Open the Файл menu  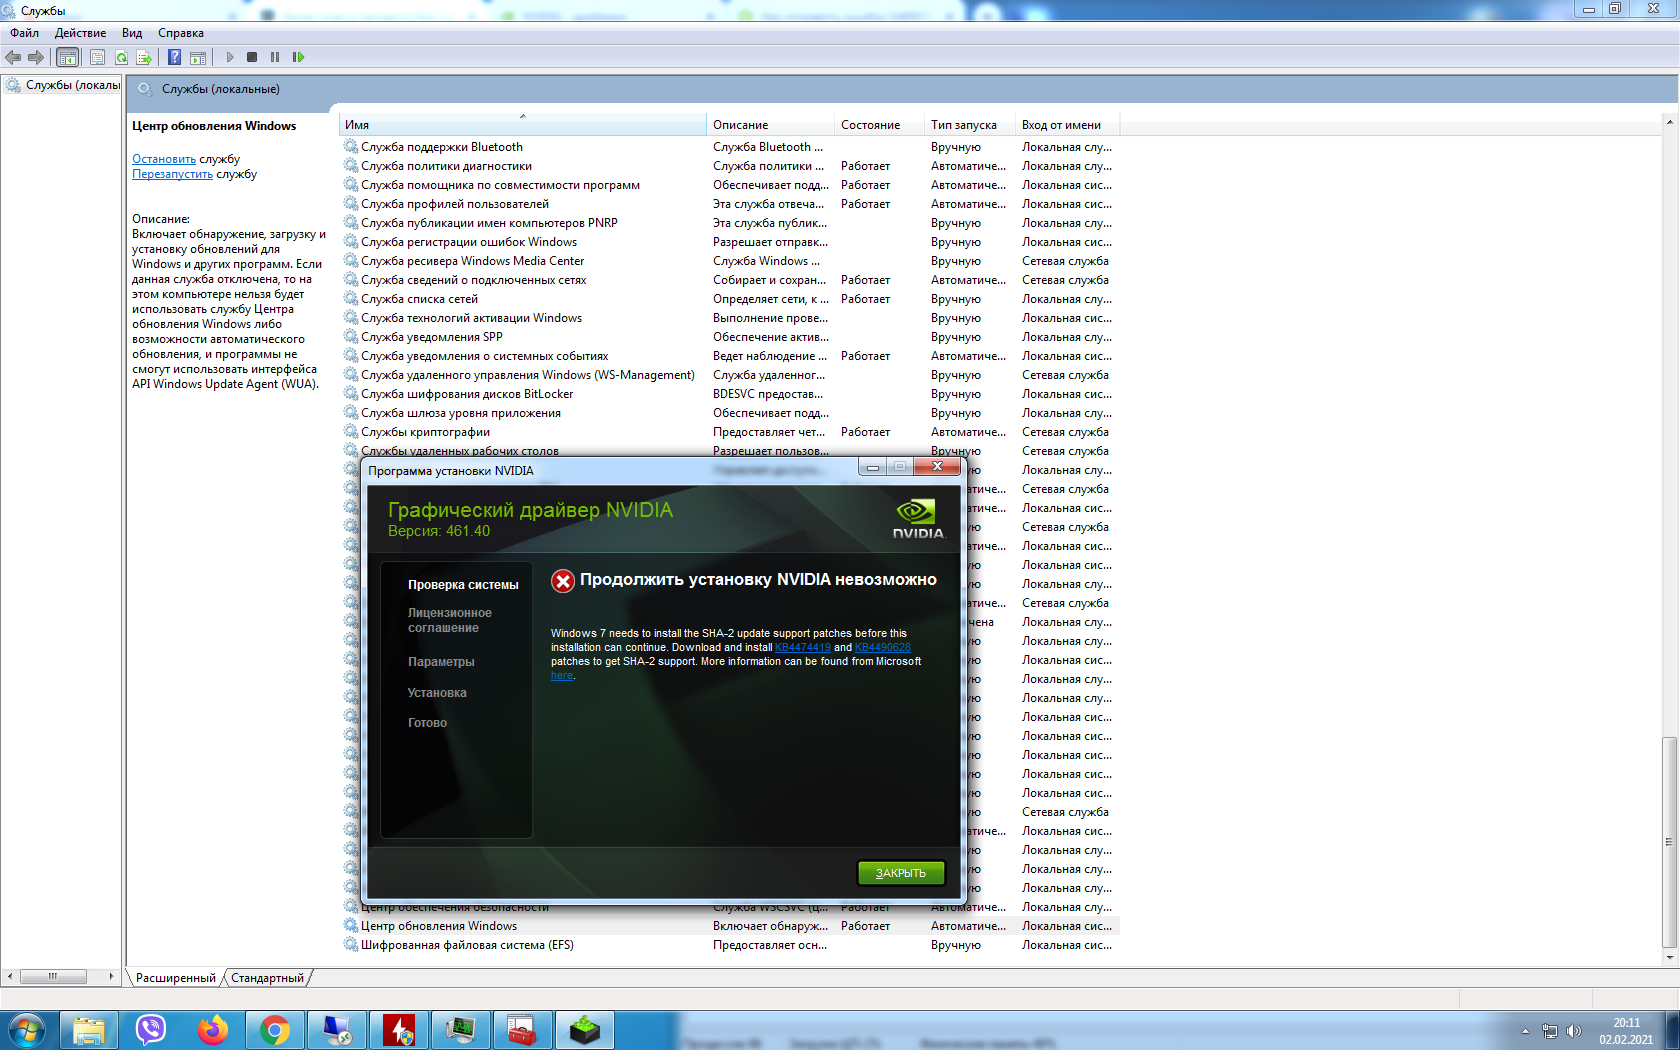coord(25,33)
